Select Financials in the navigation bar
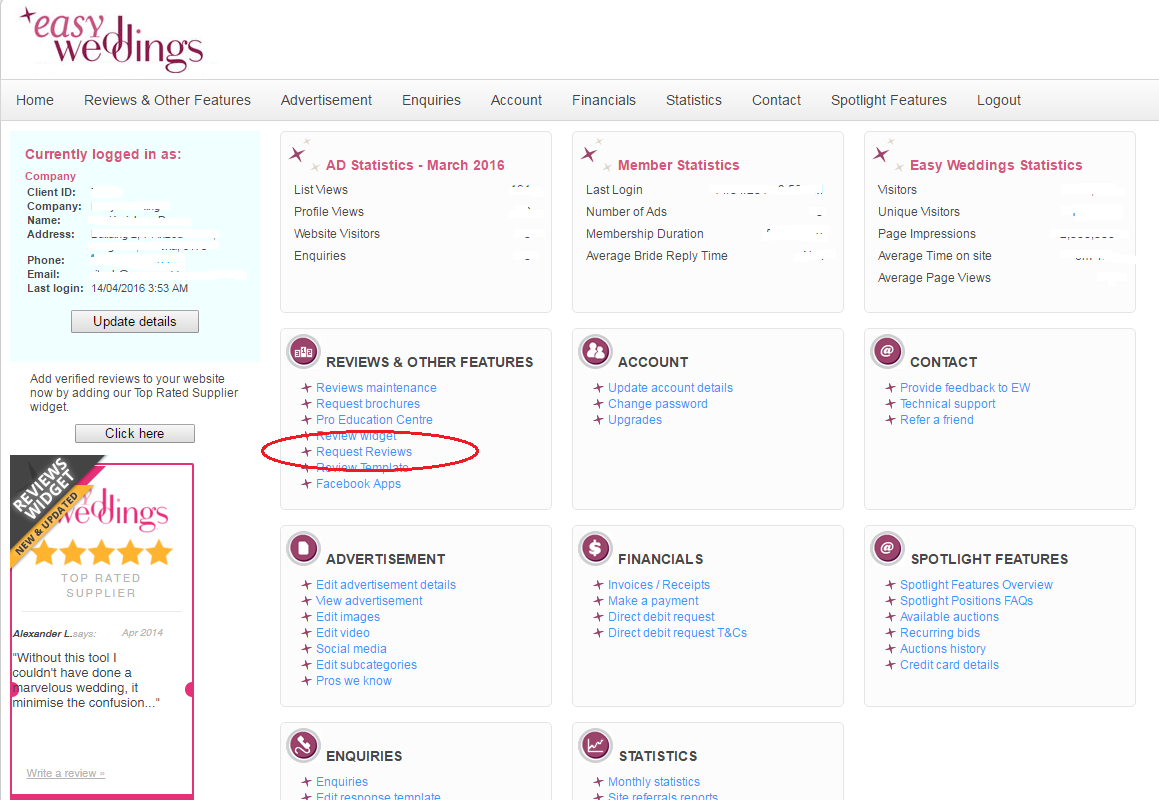 (x=604, y=100)
